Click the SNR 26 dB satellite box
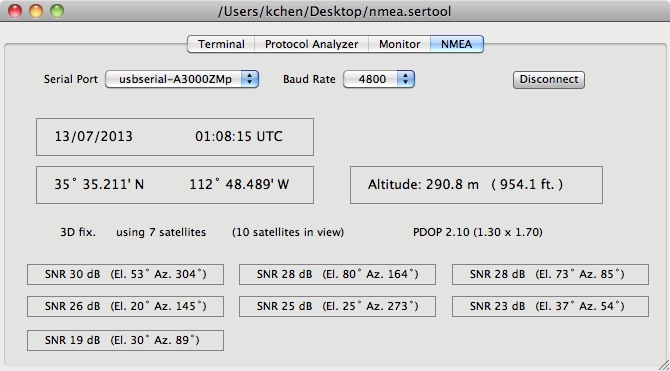 click(125, 306)
